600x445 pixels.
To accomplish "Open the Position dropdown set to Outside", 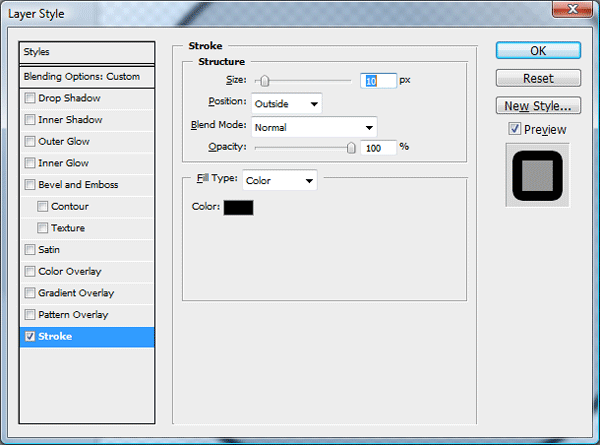I will (x=287, y=104).
